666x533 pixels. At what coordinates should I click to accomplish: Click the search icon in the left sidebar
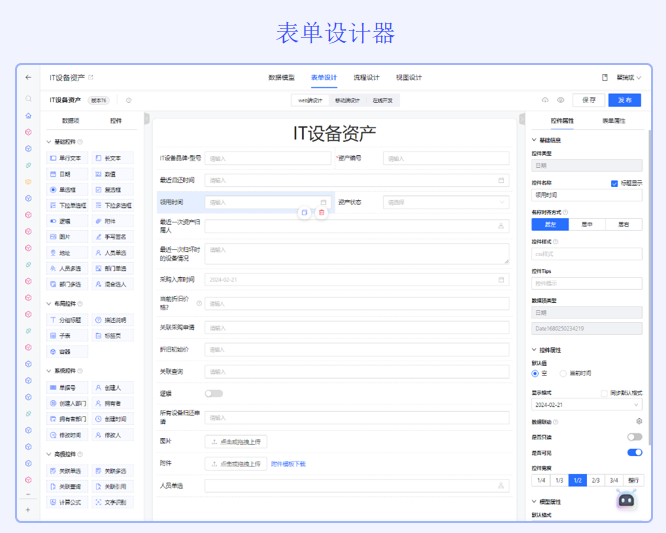28,99
